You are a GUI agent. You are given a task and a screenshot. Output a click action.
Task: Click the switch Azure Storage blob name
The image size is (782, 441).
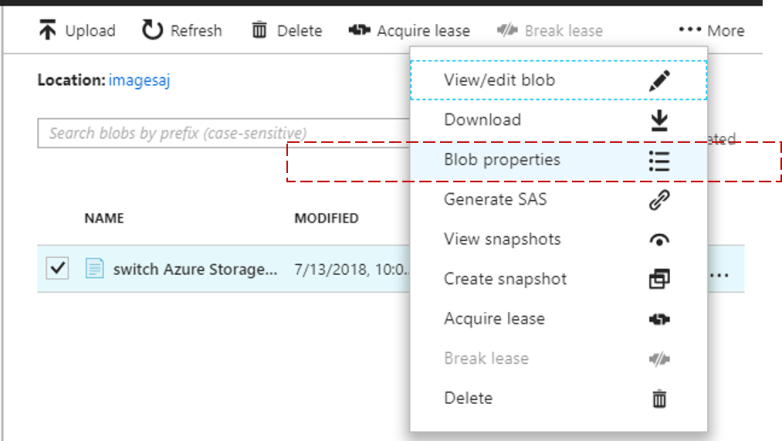click(x=195, y=269)
